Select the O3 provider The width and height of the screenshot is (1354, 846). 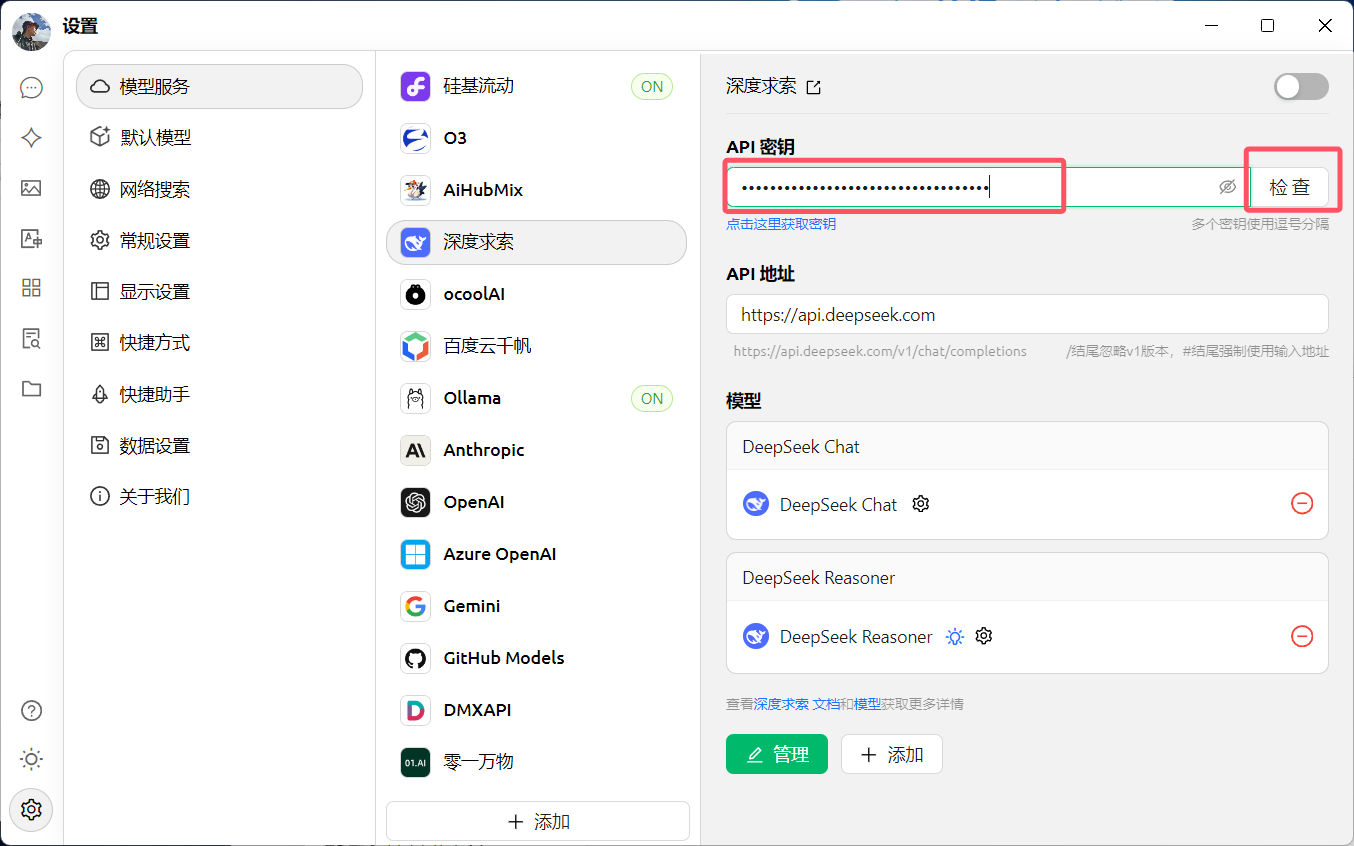click(537, 138)
